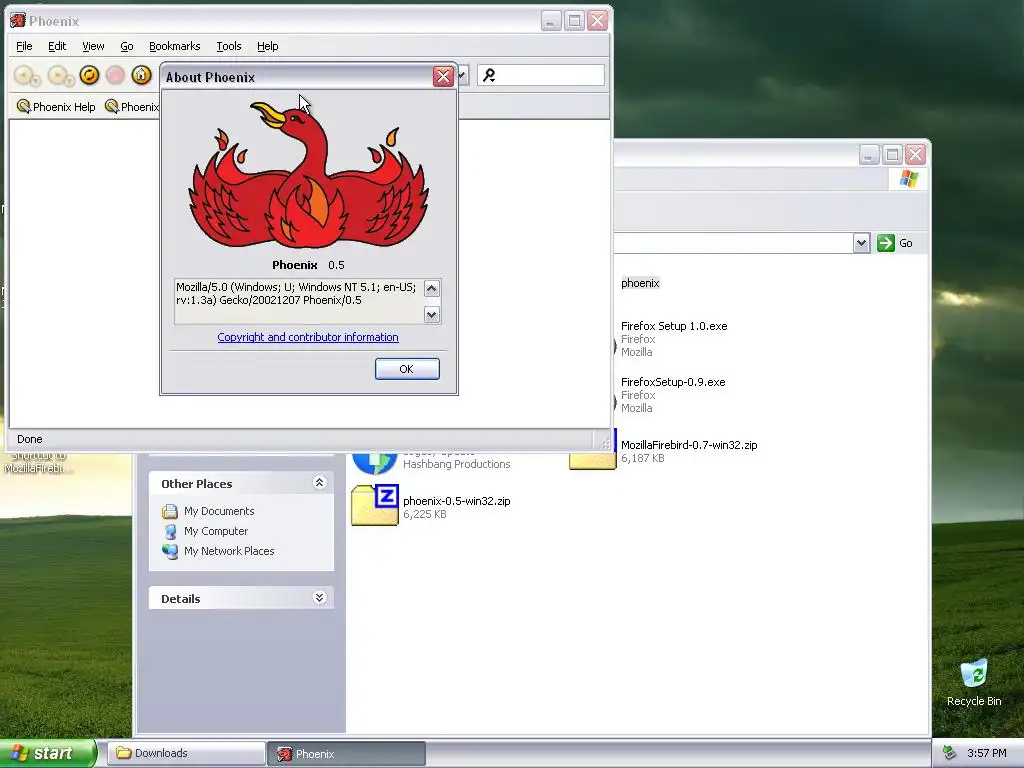Click the Done status bar text
The height and width of the screenshot is (768, 1024).
point(29,439)
